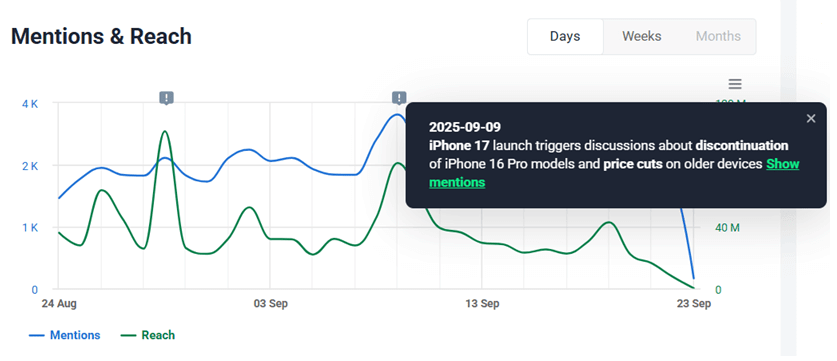Screen dimensions: 837x361
Task: Click the highest green Reach peak on the chart
Action: click(x=165, y=131)
